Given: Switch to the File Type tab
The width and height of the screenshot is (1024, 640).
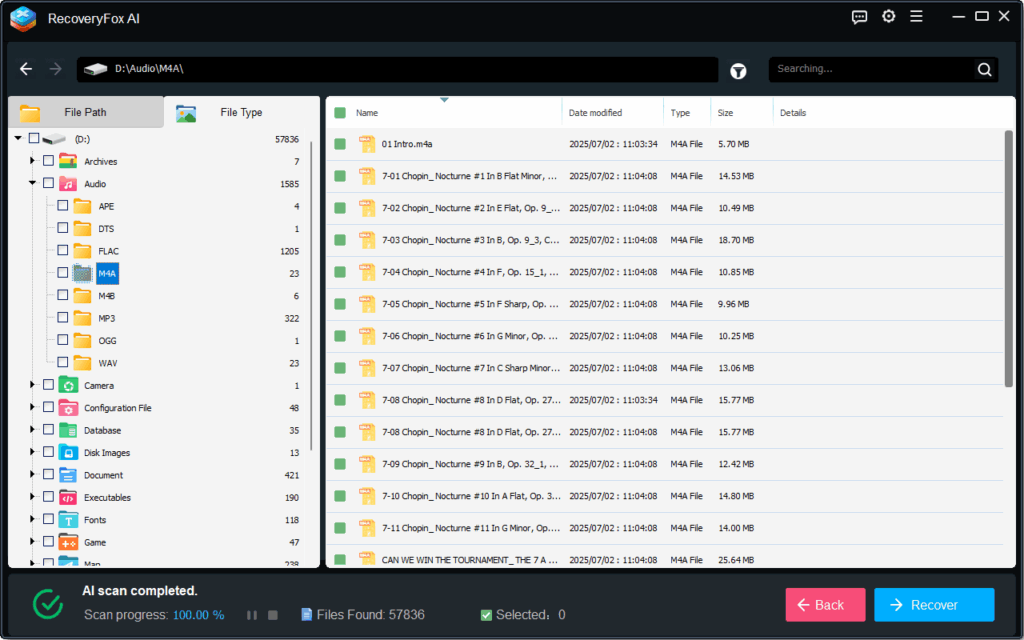Looking at the screenshot, I should tap(241, 112).
